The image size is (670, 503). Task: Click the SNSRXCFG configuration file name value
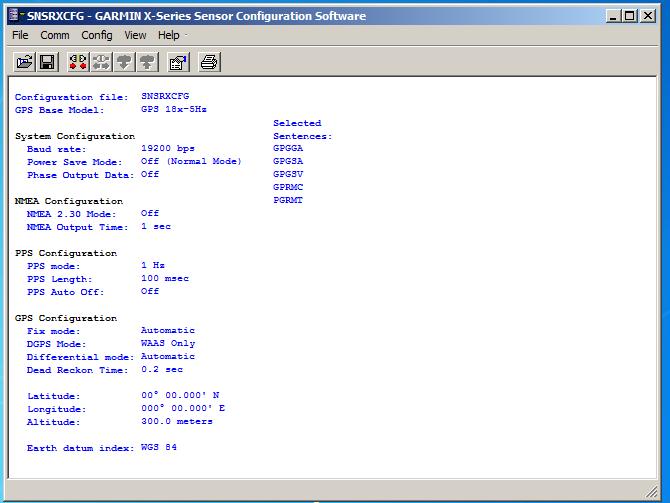165,96
